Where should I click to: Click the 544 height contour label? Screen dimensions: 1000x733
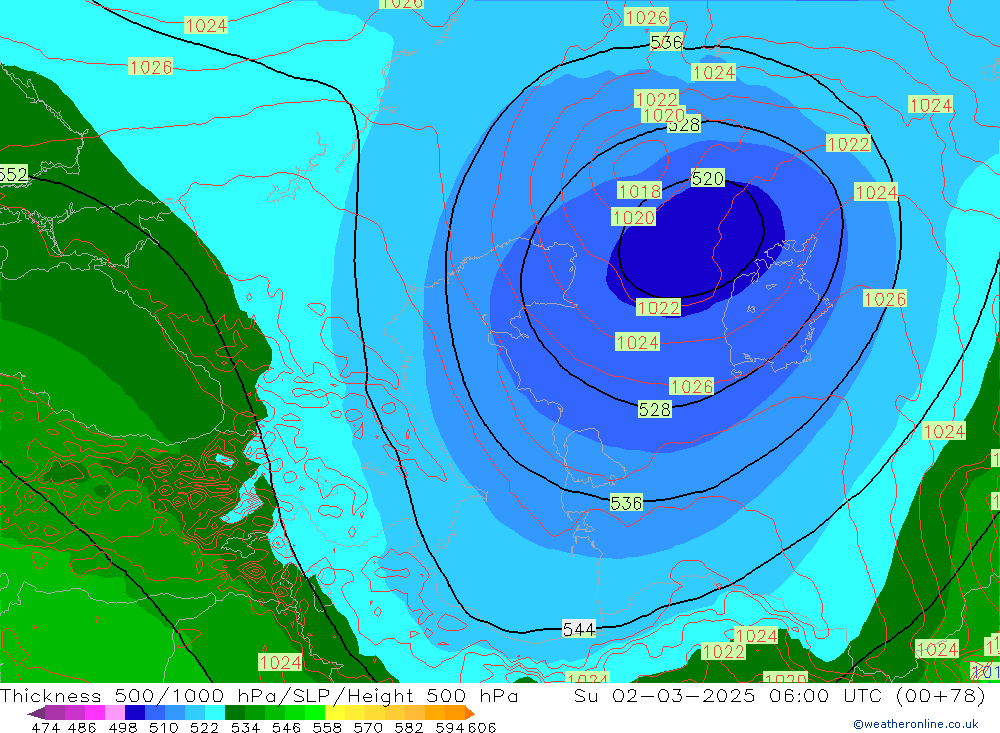coord(578,629)
